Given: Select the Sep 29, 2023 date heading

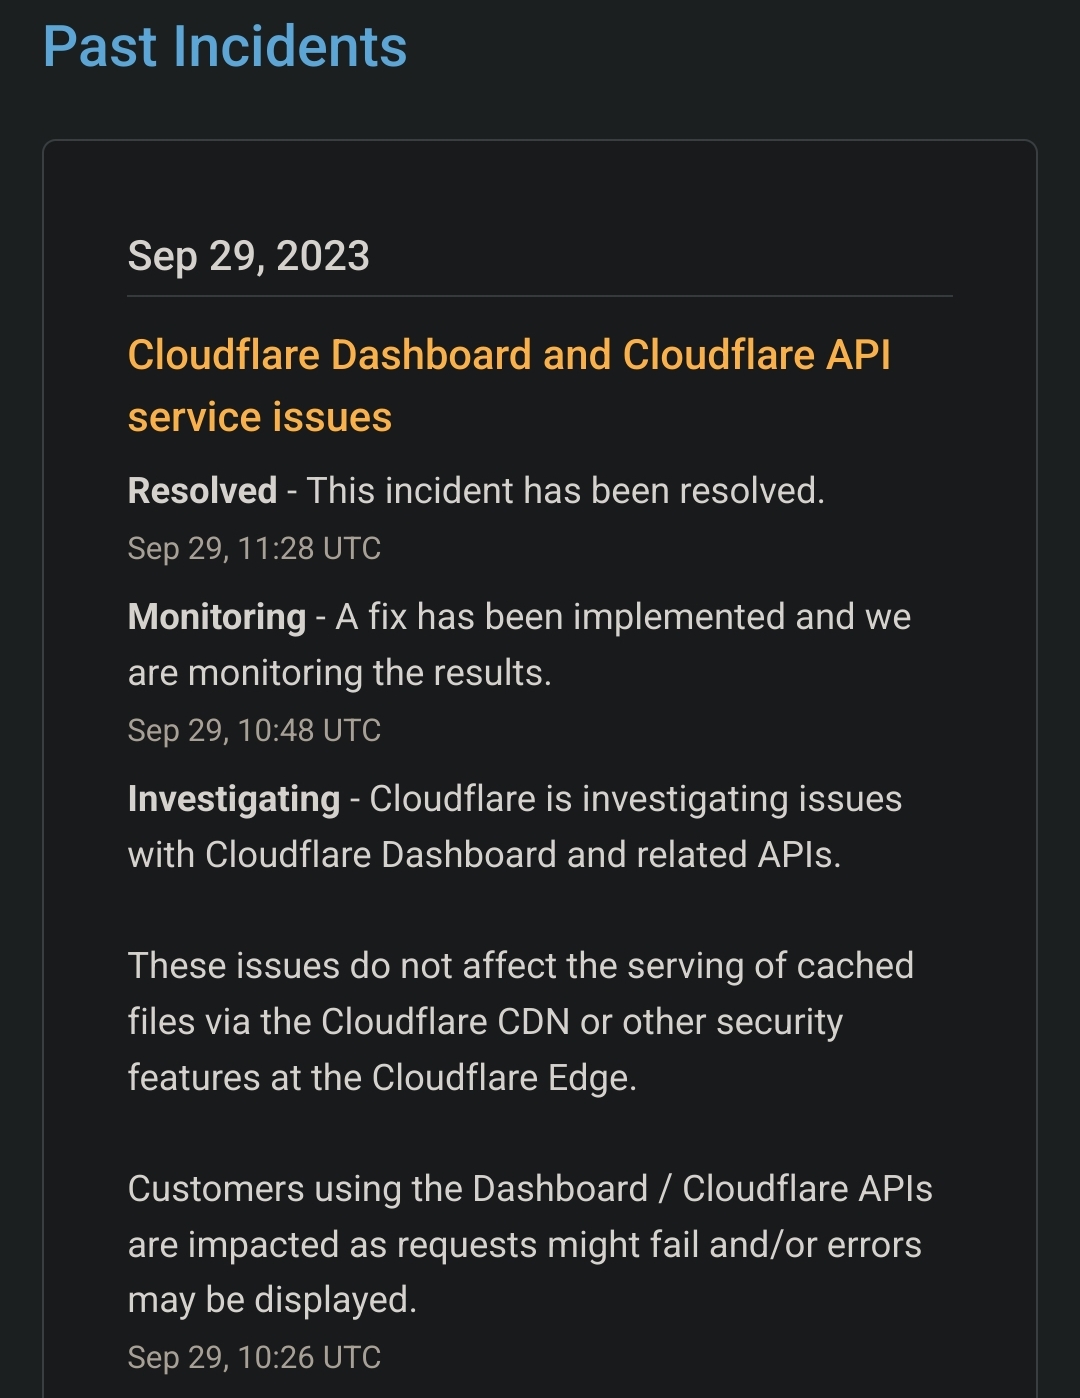Looking at the screenshot, I should pyautogui.click(x=249, y=257).
